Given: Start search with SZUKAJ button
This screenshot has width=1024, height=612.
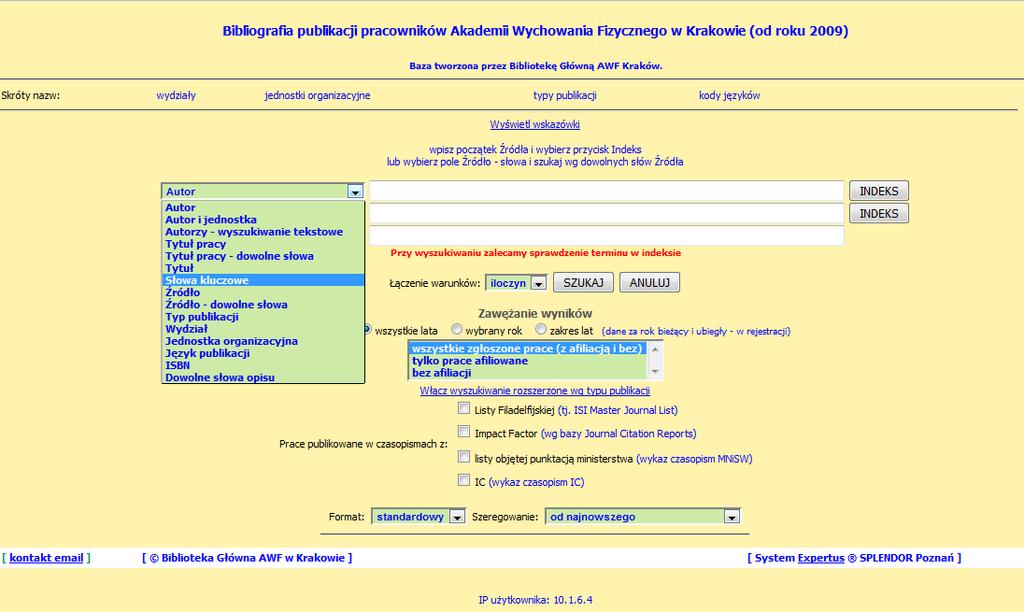Looking at the screenshot, I should point(583,282).
